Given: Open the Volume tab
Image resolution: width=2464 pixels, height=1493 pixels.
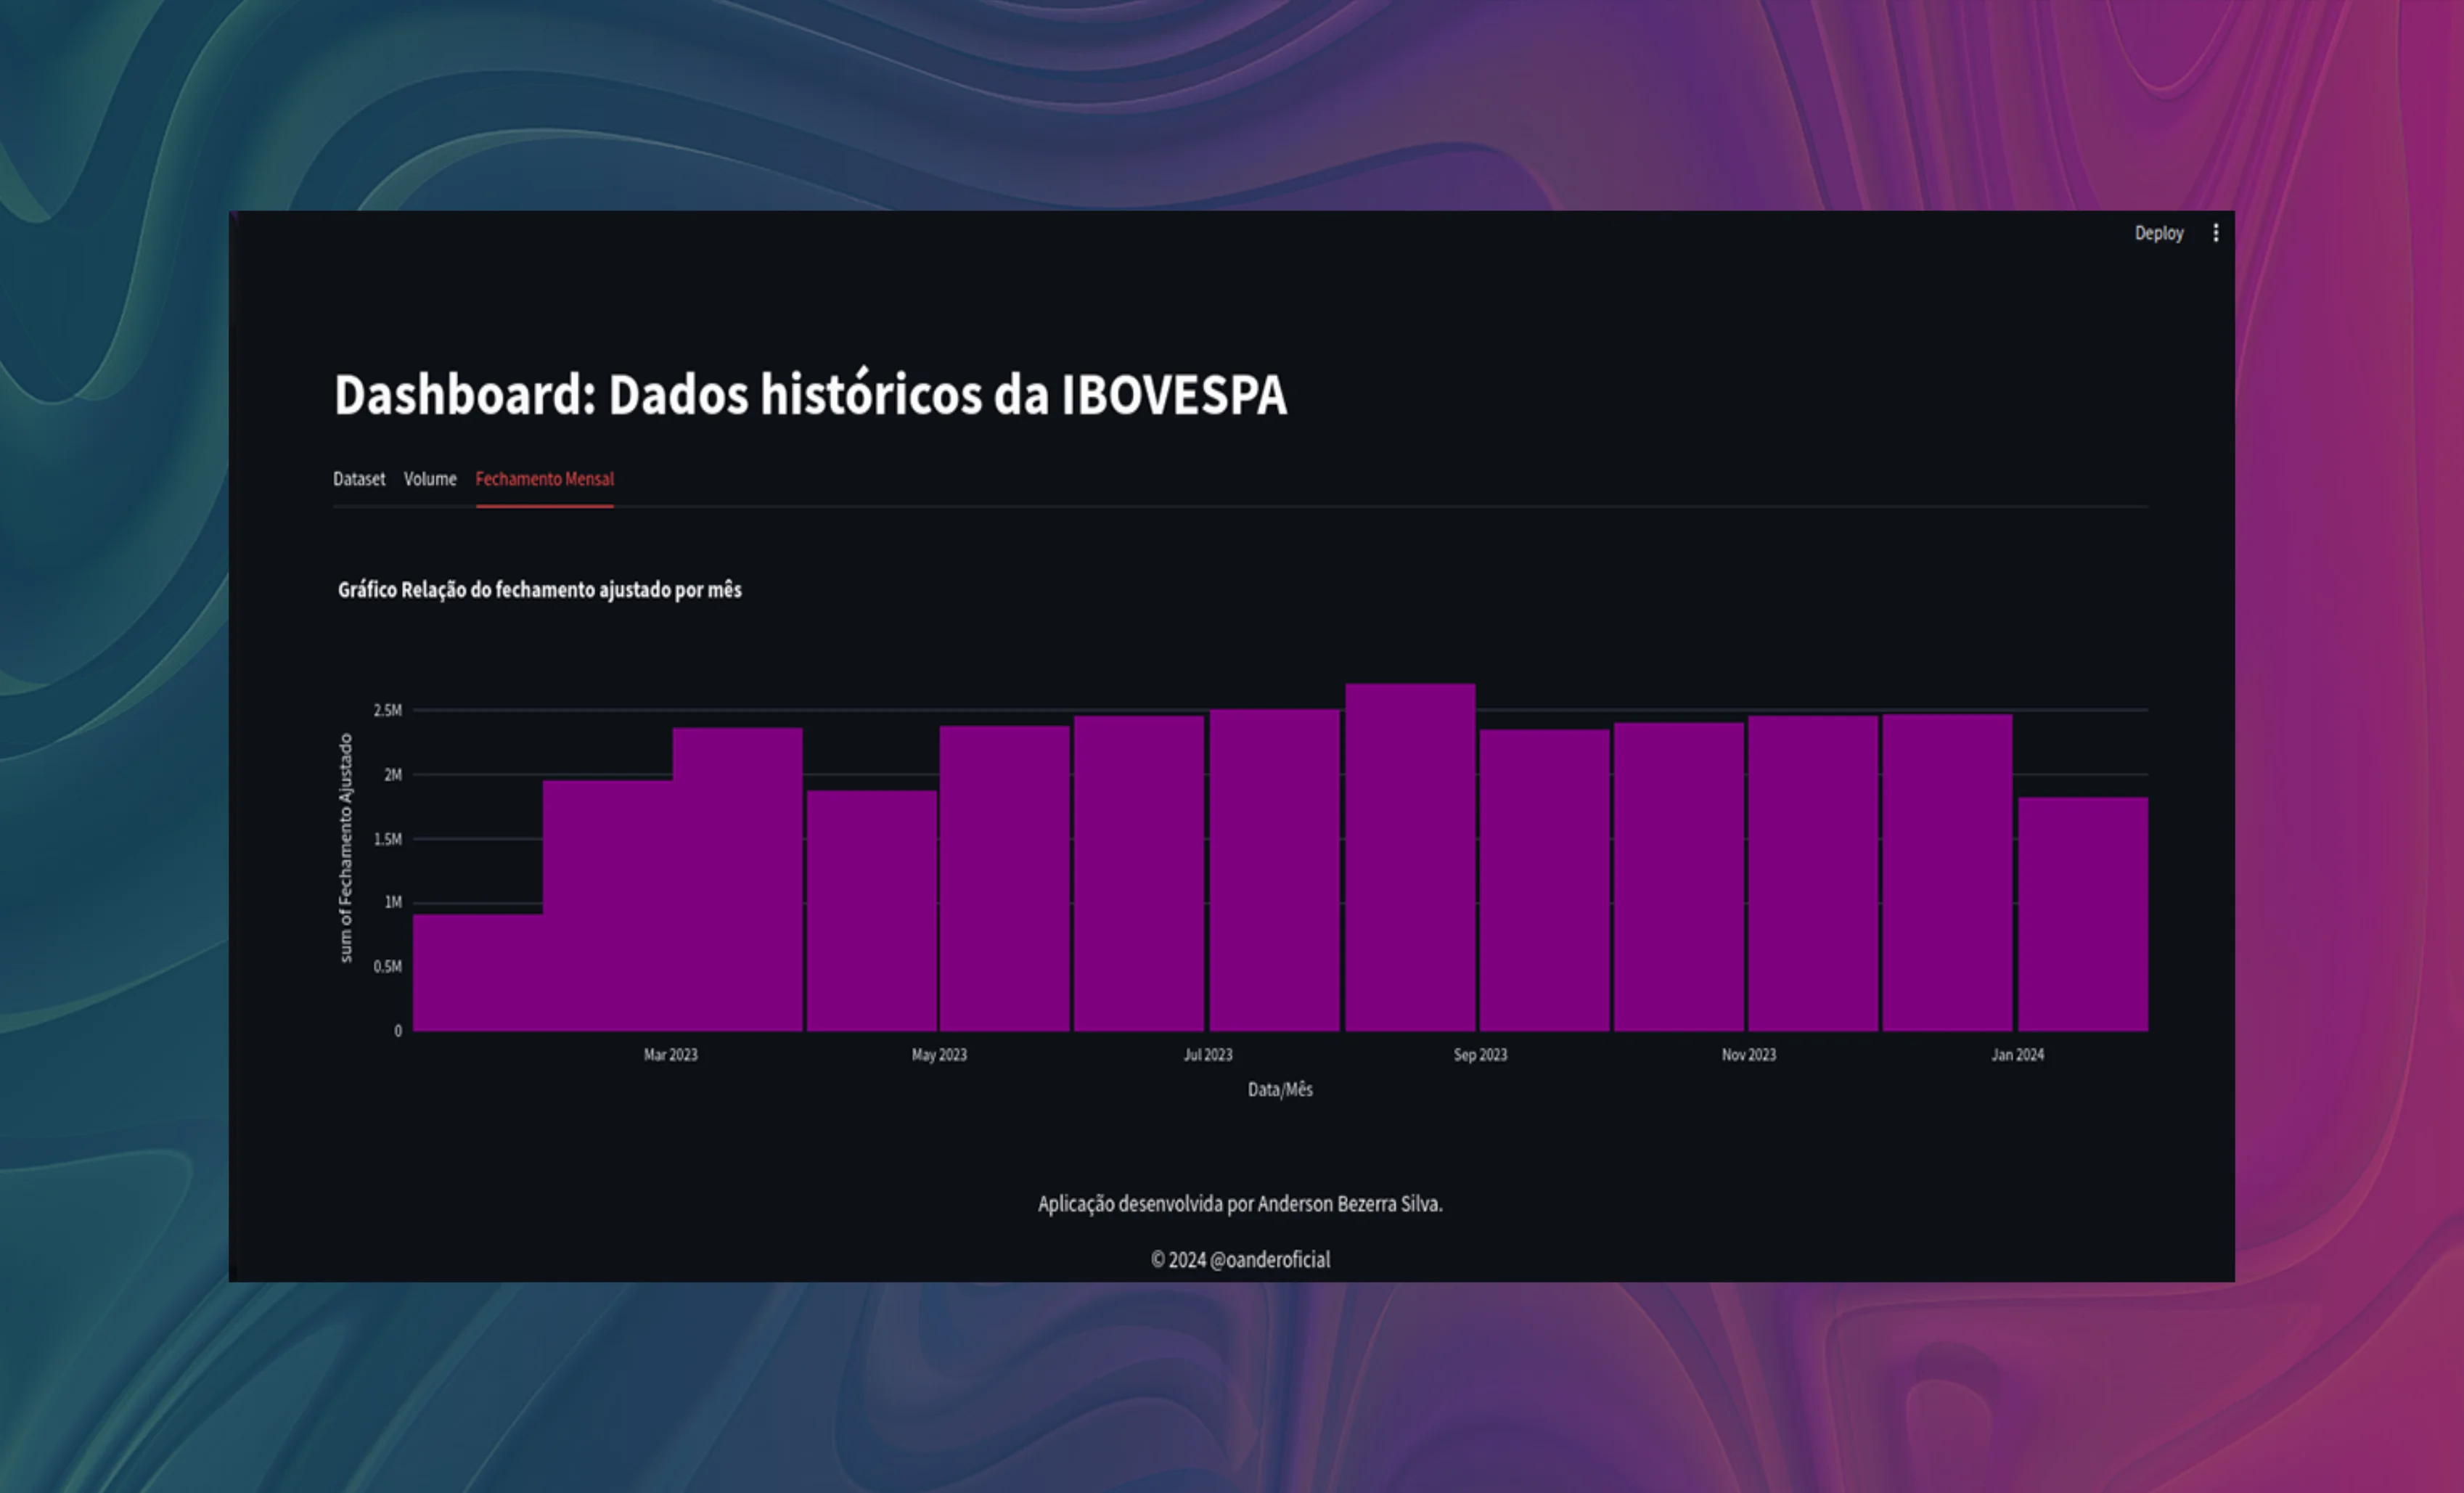Looking at the screenshot, I should (430, 479).
